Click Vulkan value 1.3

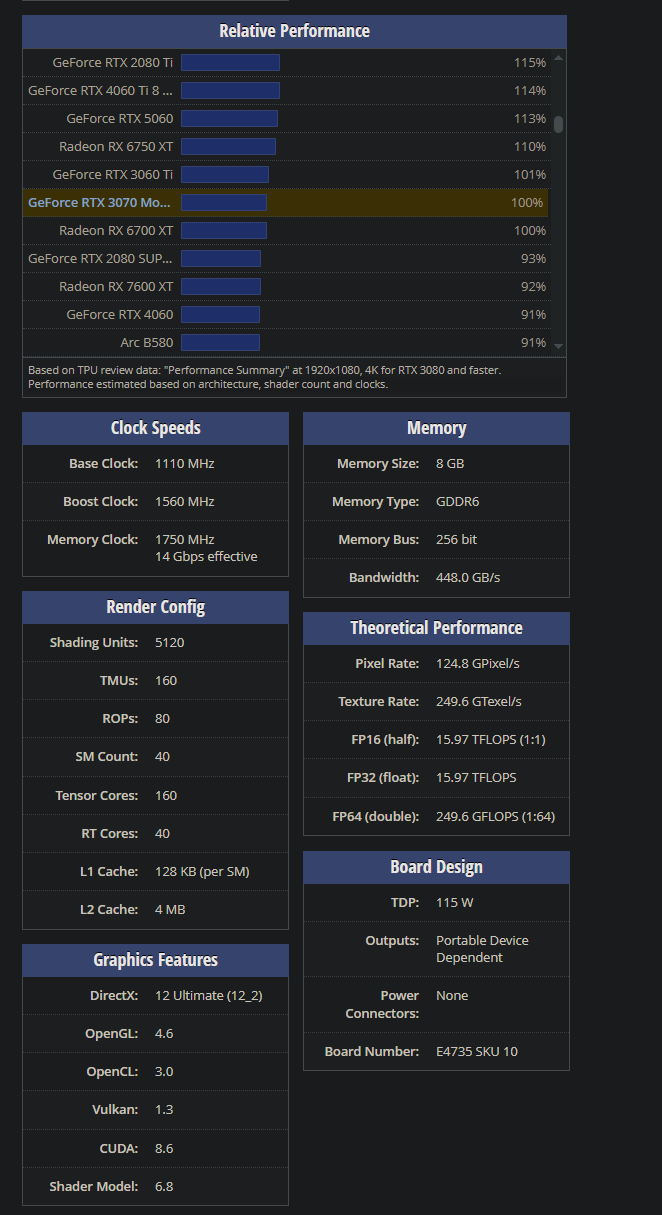pos(164,1110)
